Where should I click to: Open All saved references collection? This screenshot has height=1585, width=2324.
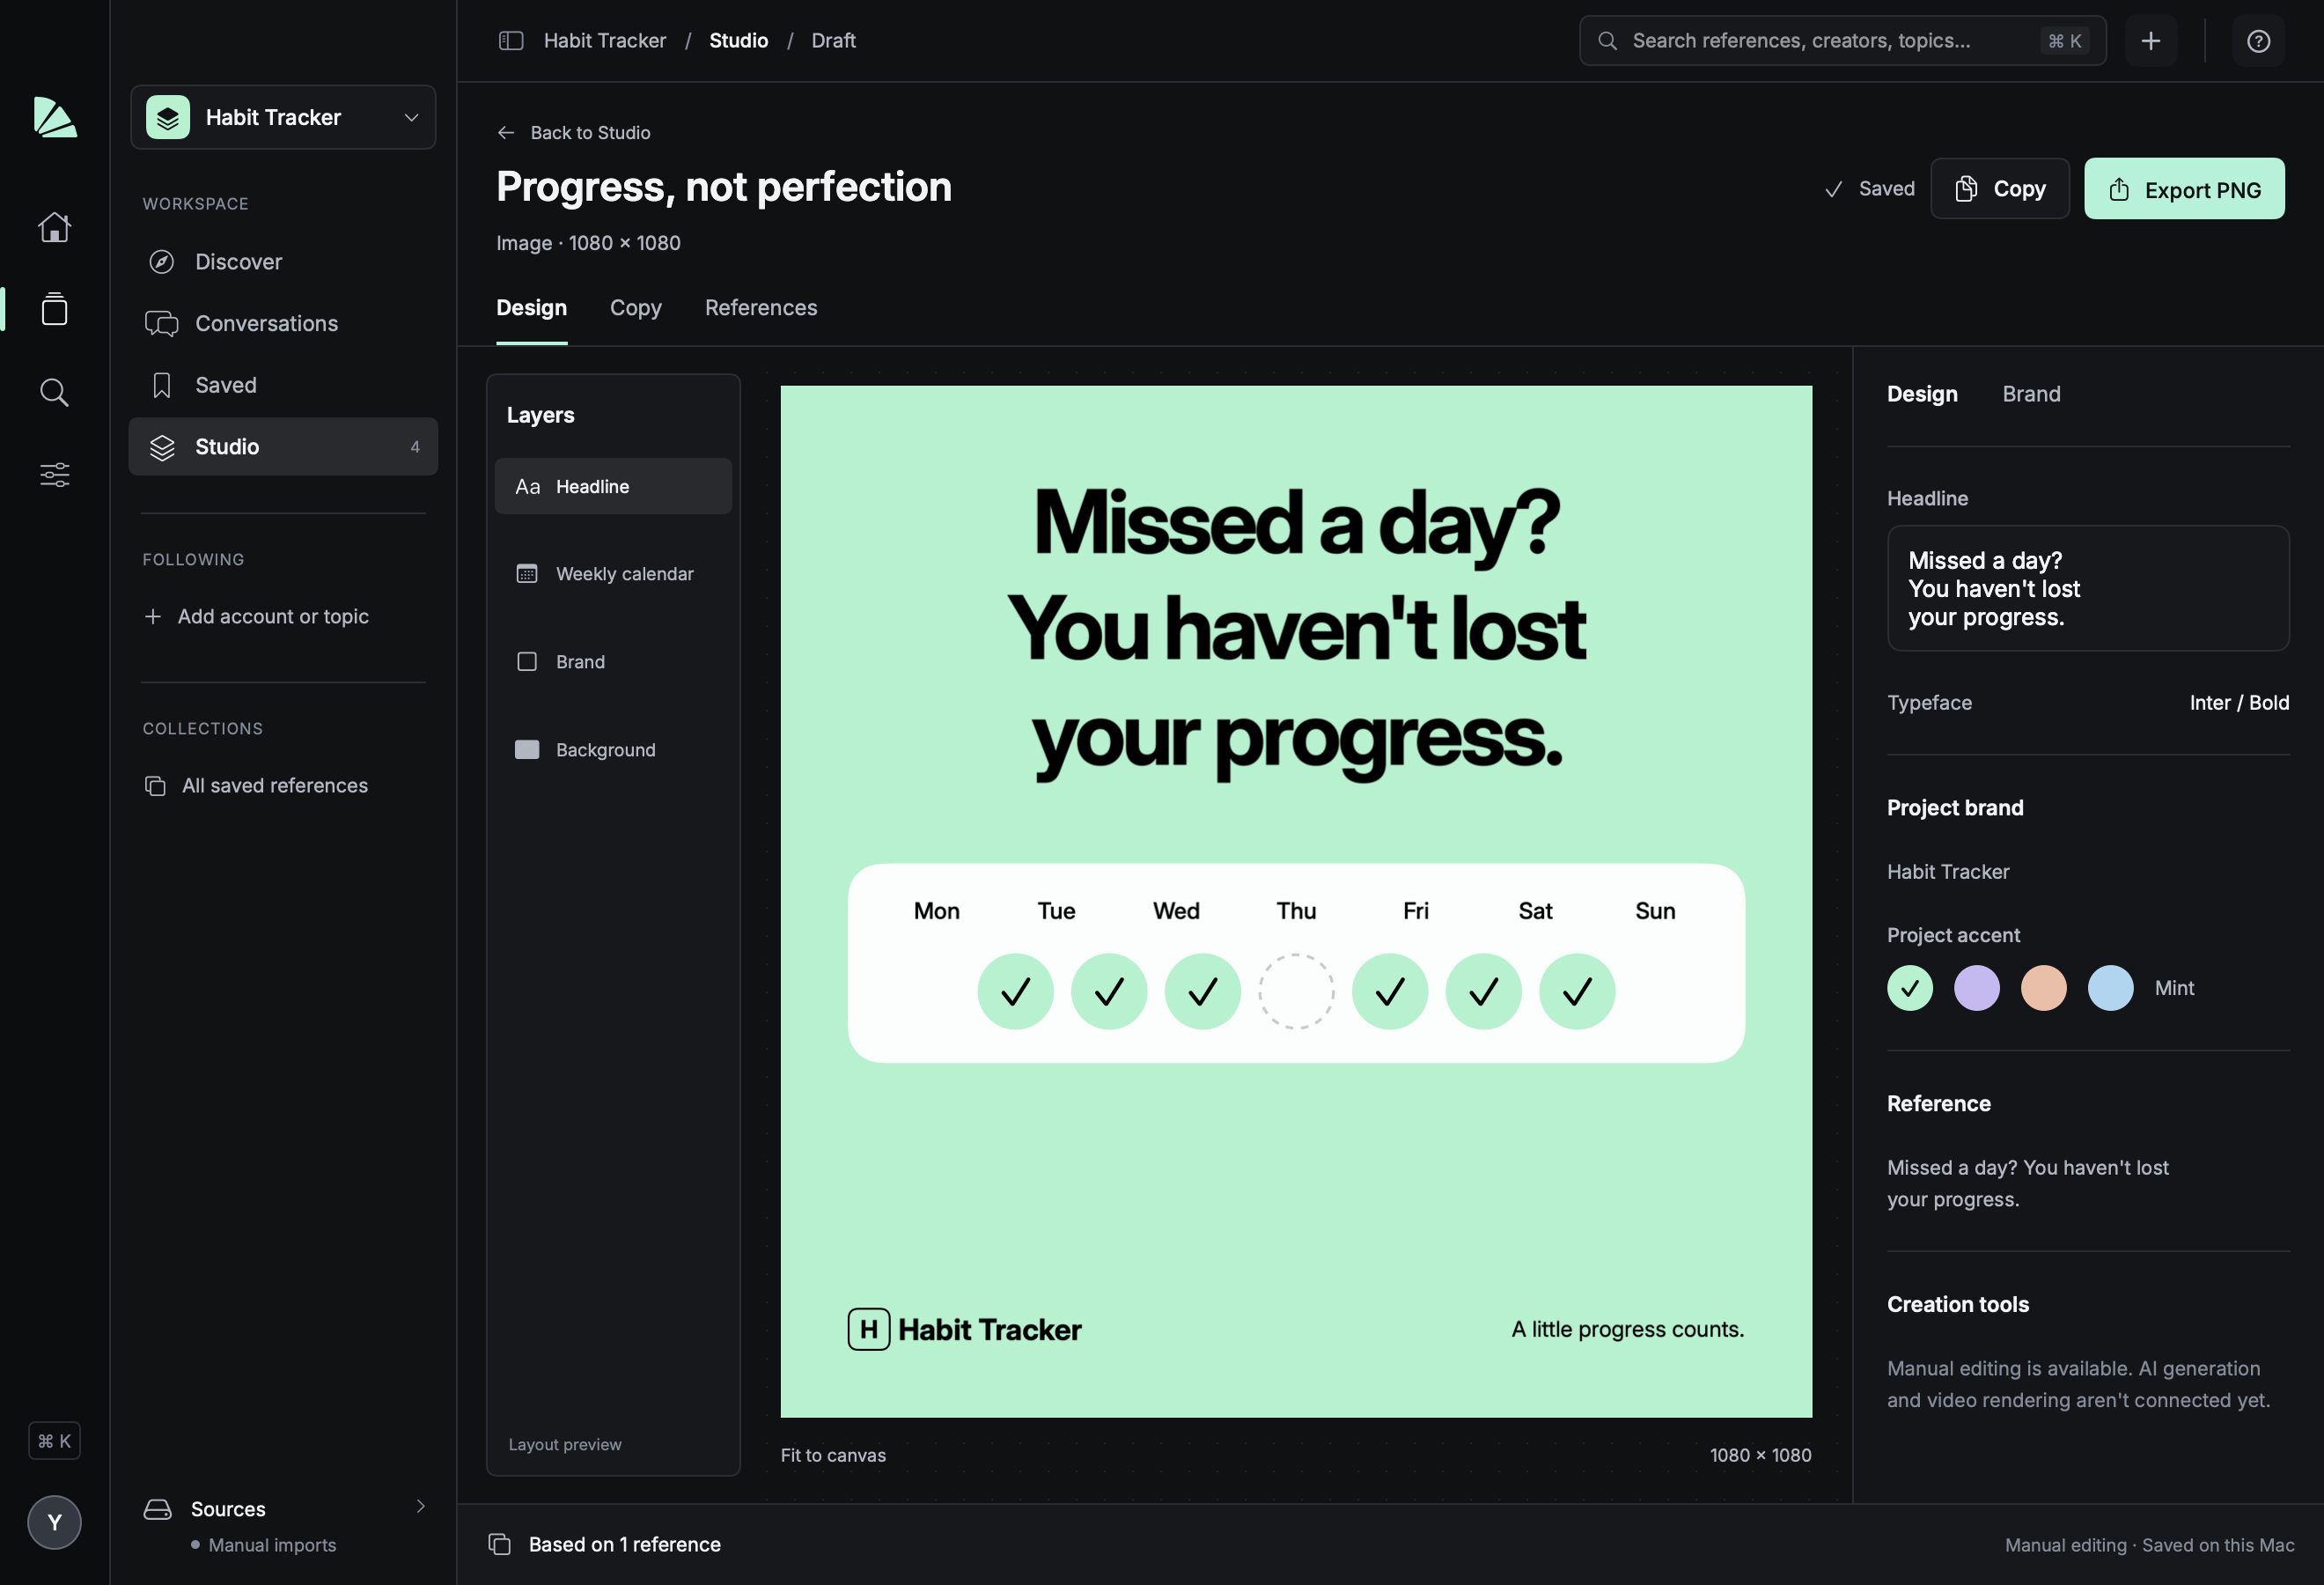tap(256, 786)
